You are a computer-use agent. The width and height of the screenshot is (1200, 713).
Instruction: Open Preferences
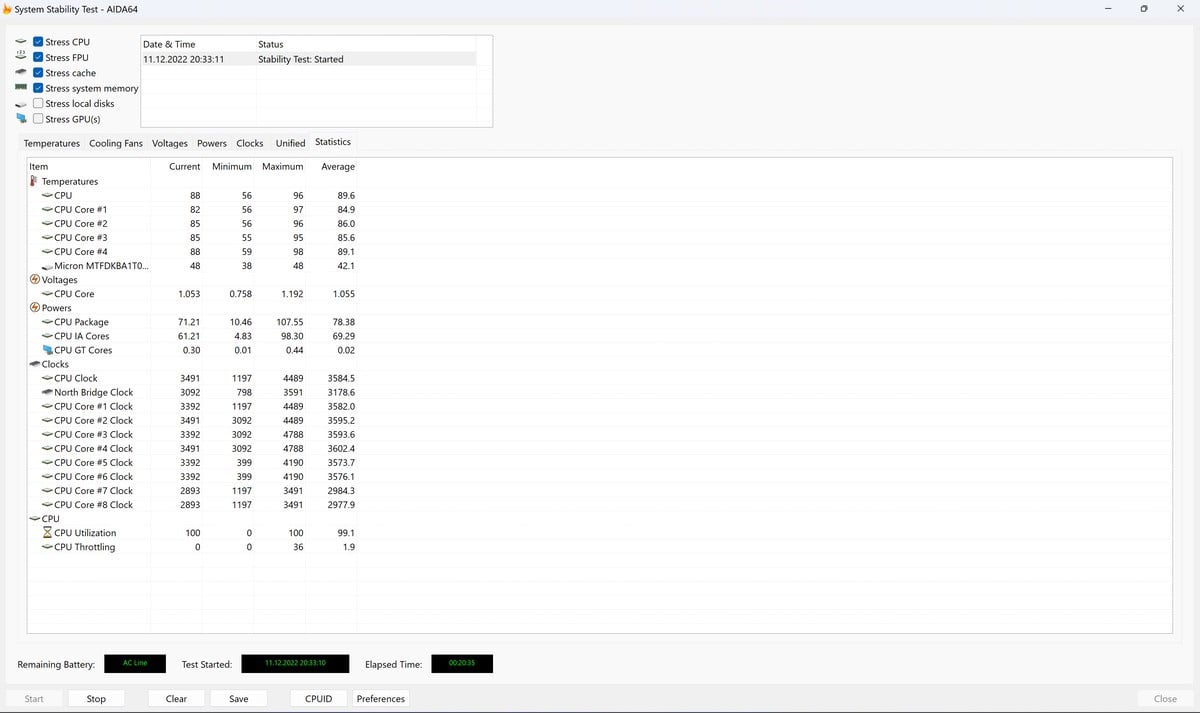click(381, 699)
